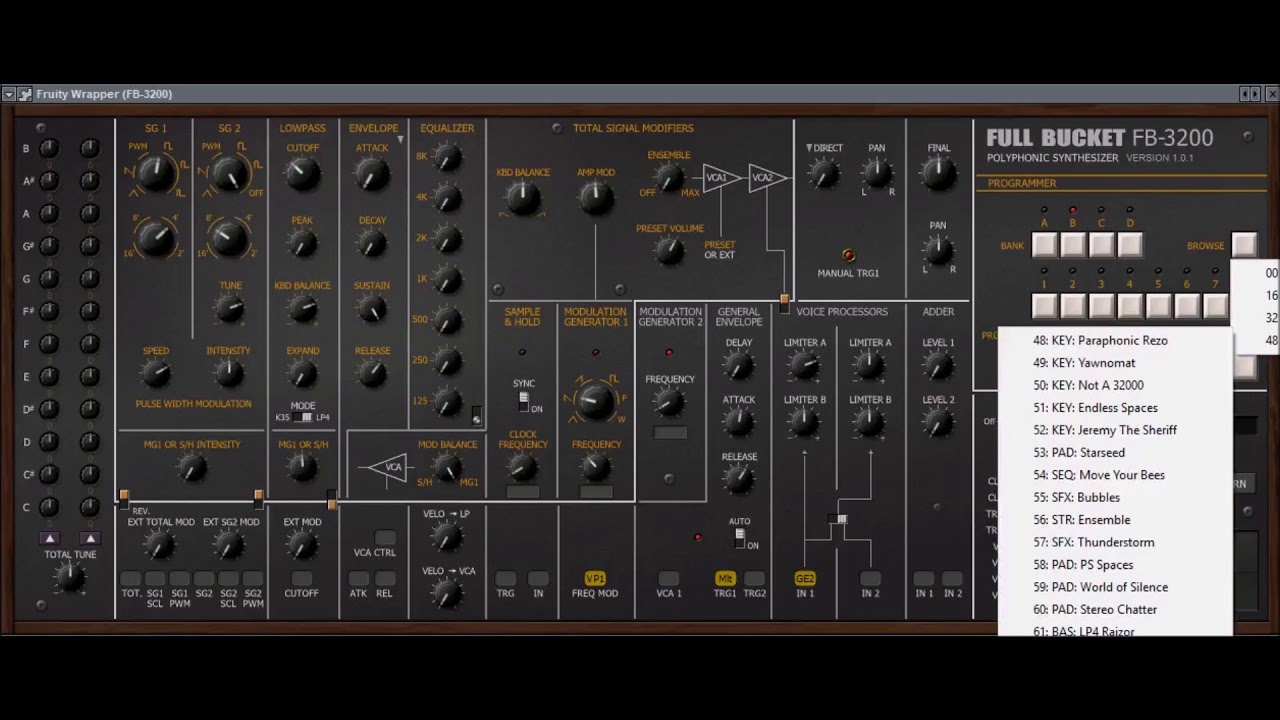Select bank C button
This screenshot has width=1280, height=720.
tap(1101, 245)
